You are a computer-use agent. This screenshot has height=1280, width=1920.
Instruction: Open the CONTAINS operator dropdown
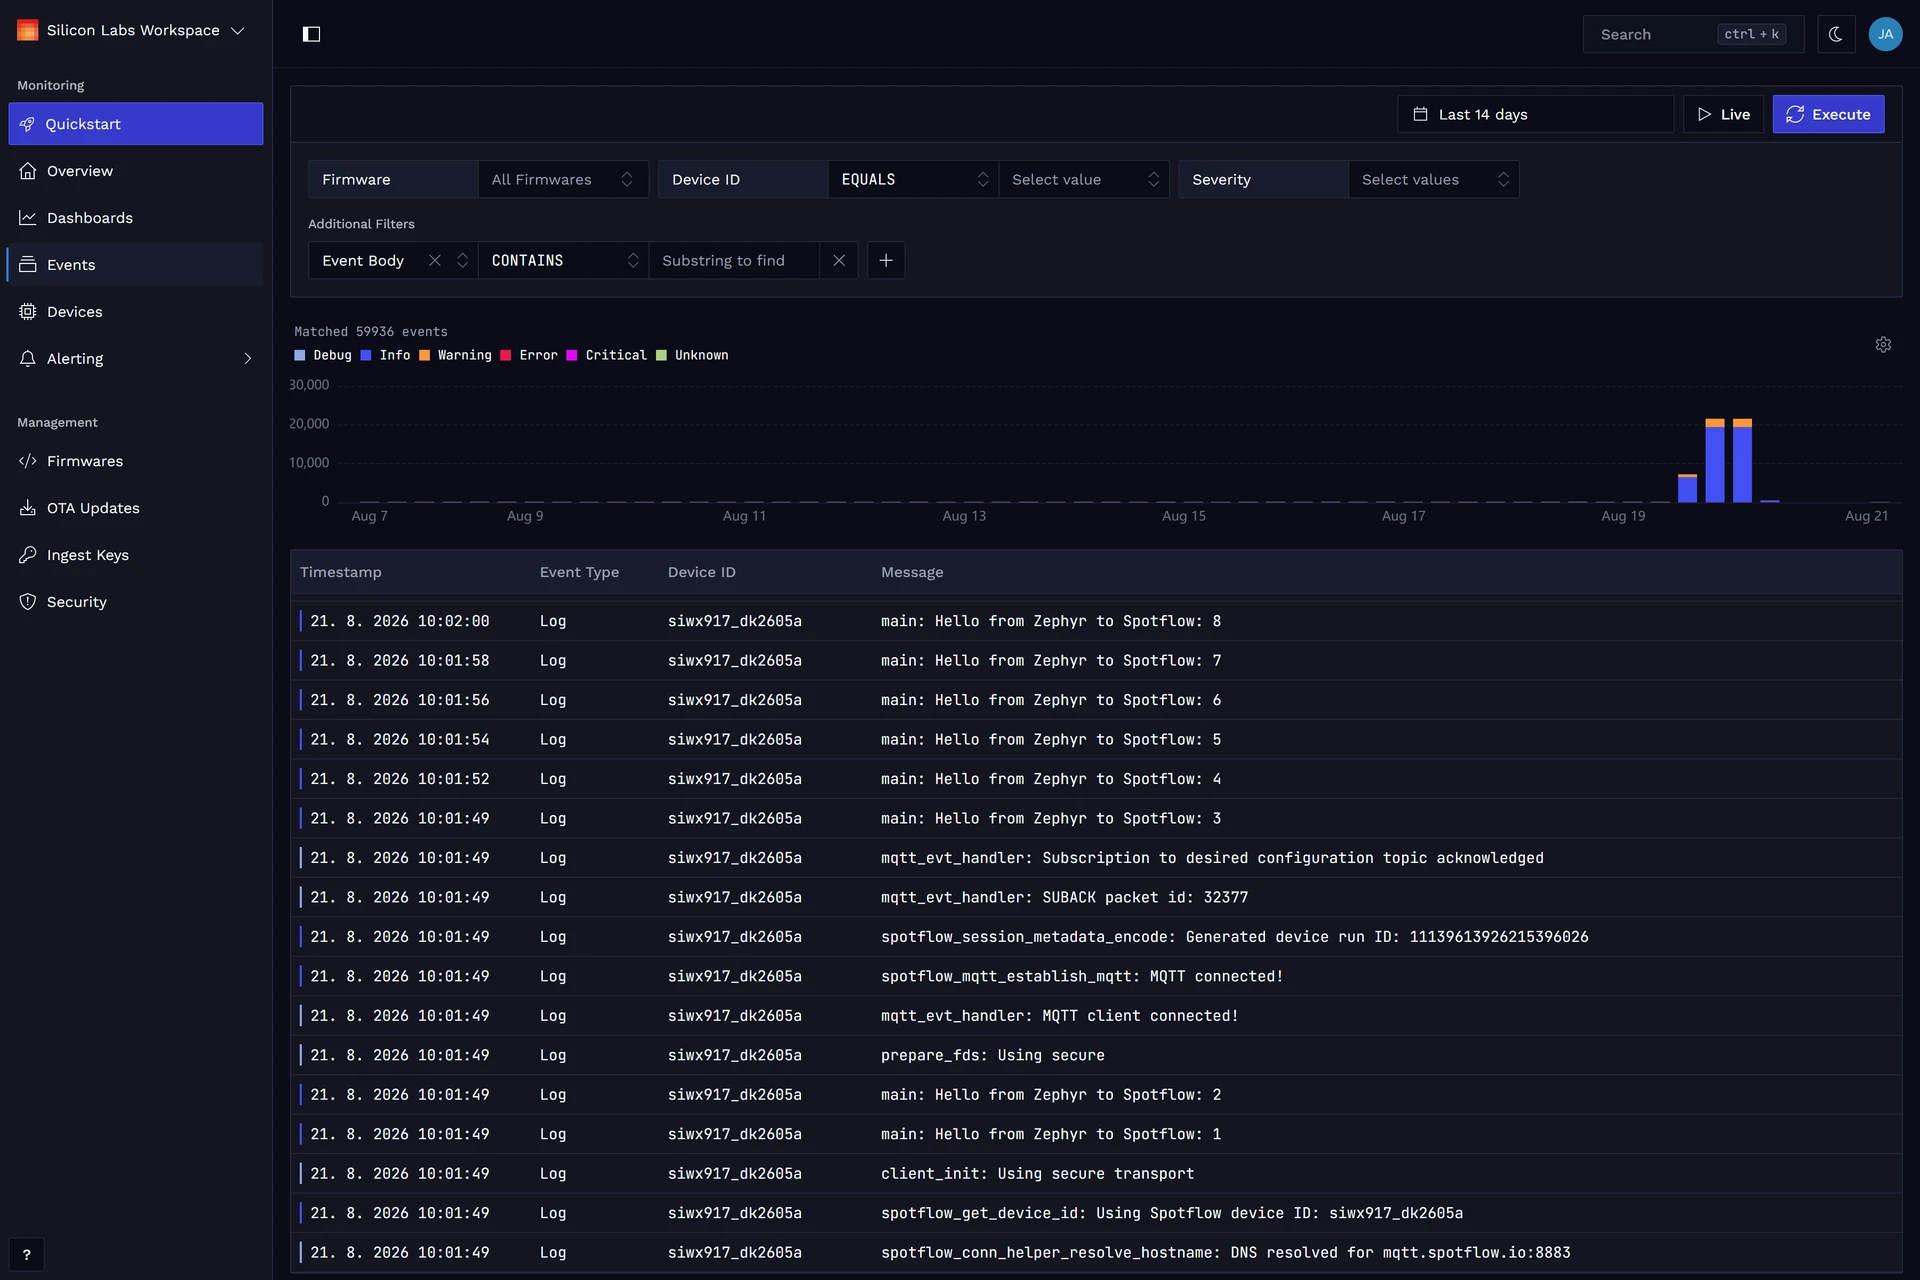[x=563, y=261]
